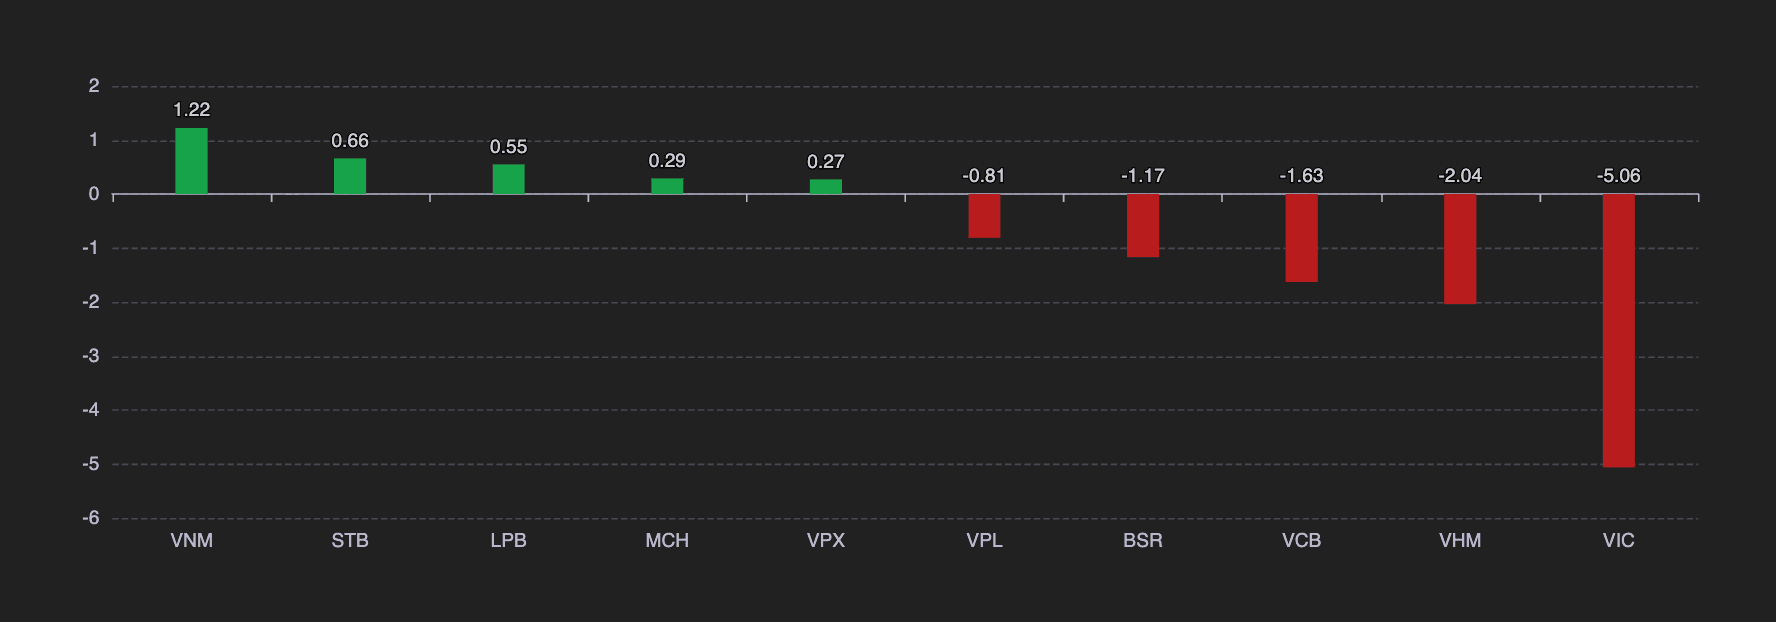Select the green LPB bar

(508, 179)
